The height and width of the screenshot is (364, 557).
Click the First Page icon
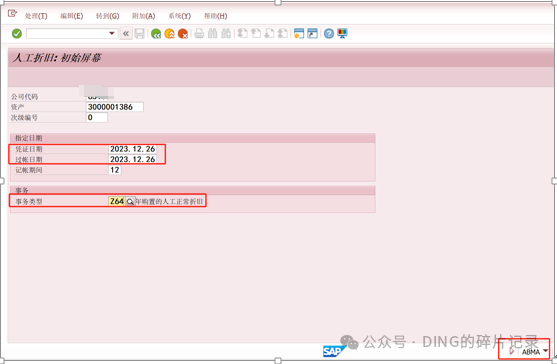coord(242,34)
